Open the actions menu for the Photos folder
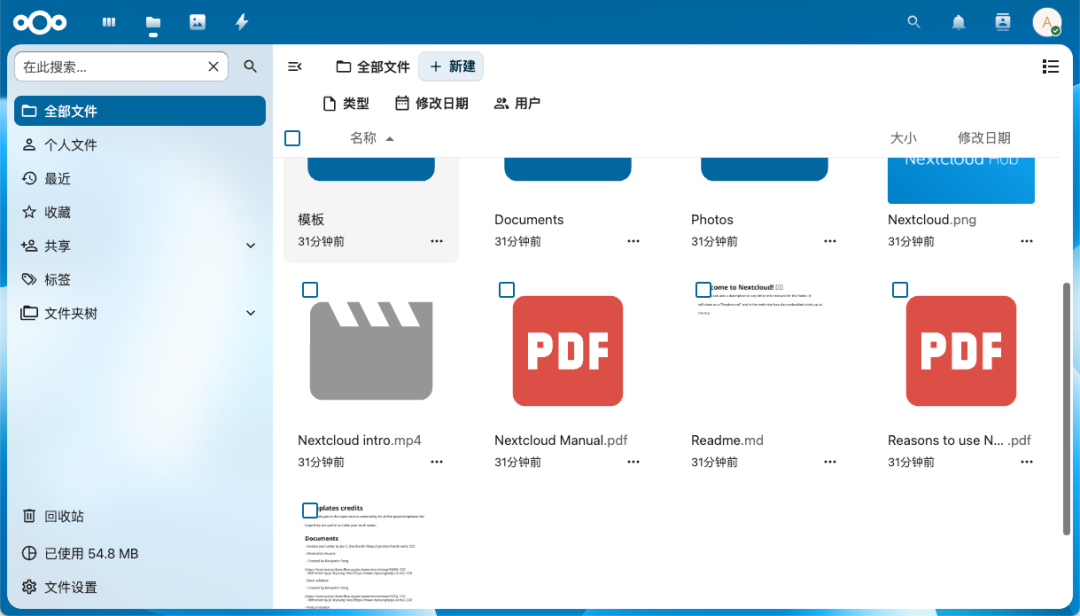This screenshot has height=616, width=1080. (x=829, y=240)
